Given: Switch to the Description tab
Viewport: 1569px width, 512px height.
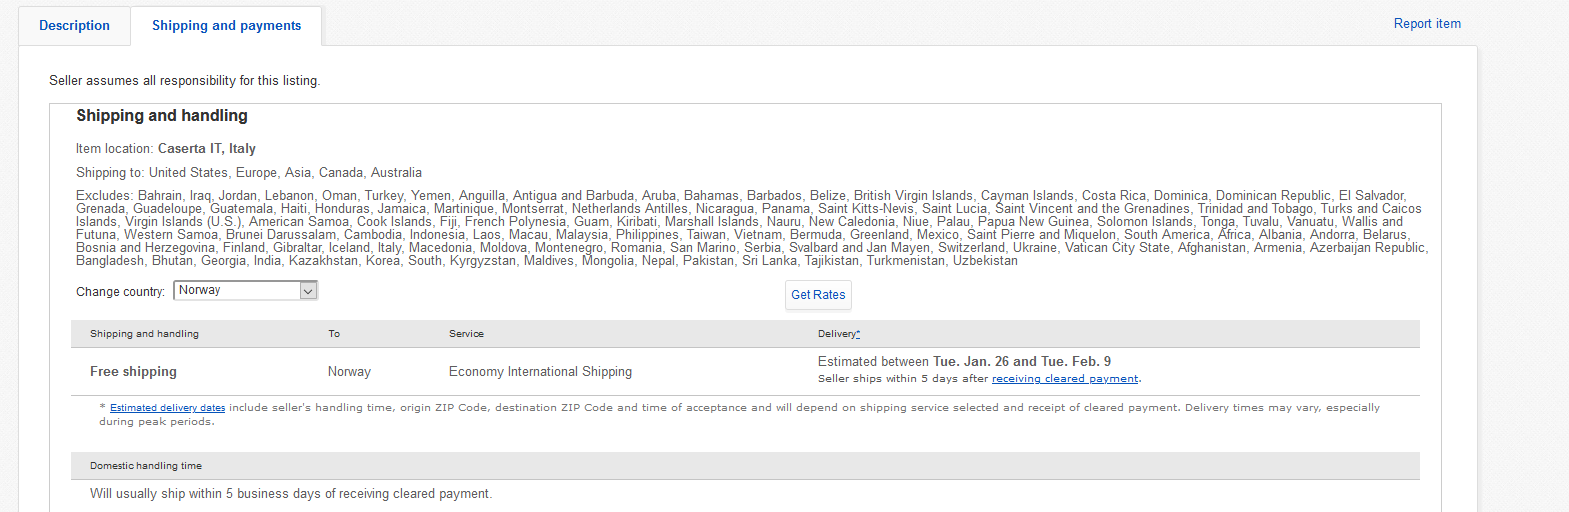Looking at the screenshot, I should 74,25.
